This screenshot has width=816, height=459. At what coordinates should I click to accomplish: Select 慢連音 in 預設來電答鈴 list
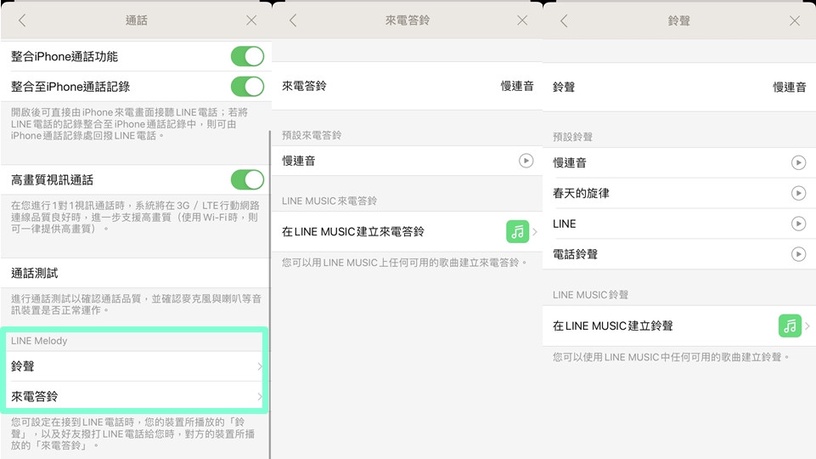(x=407, y=161)
